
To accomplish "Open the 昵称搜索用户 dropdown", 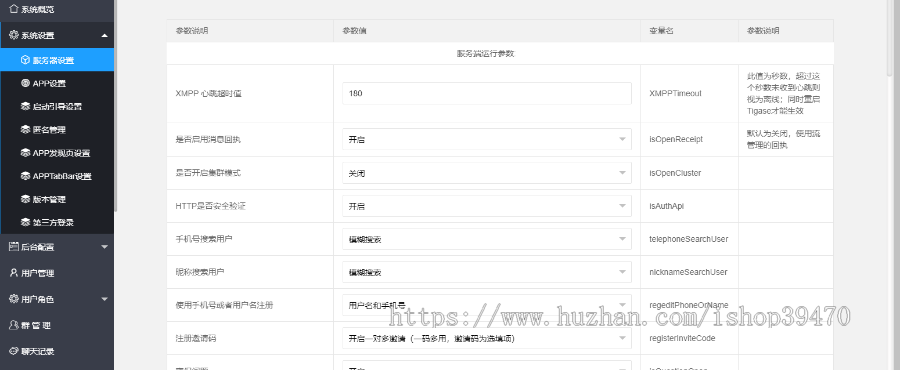I will click(x=487, y=272).
